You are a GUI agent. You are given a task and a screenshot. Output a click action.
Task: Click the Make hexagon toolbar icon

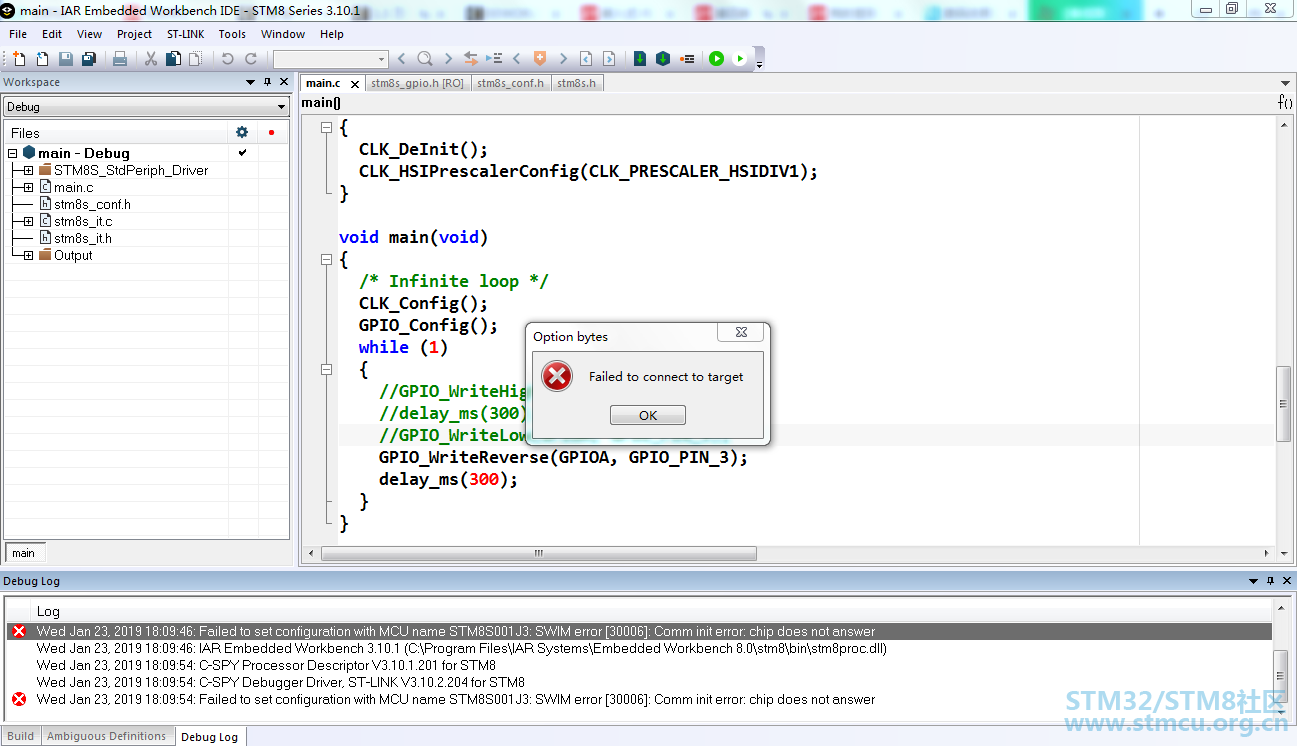663,59
